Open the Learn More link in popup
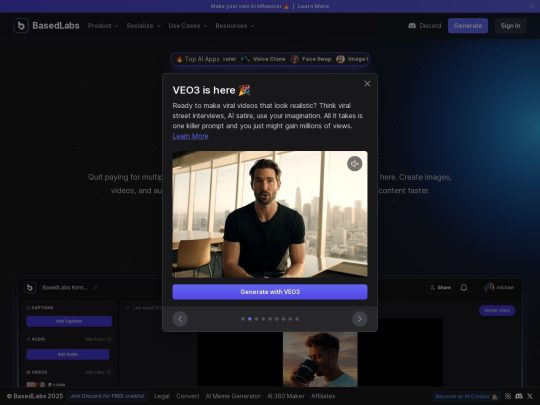The width and height of the screenshot is (540, 405). tap(190, 136)
